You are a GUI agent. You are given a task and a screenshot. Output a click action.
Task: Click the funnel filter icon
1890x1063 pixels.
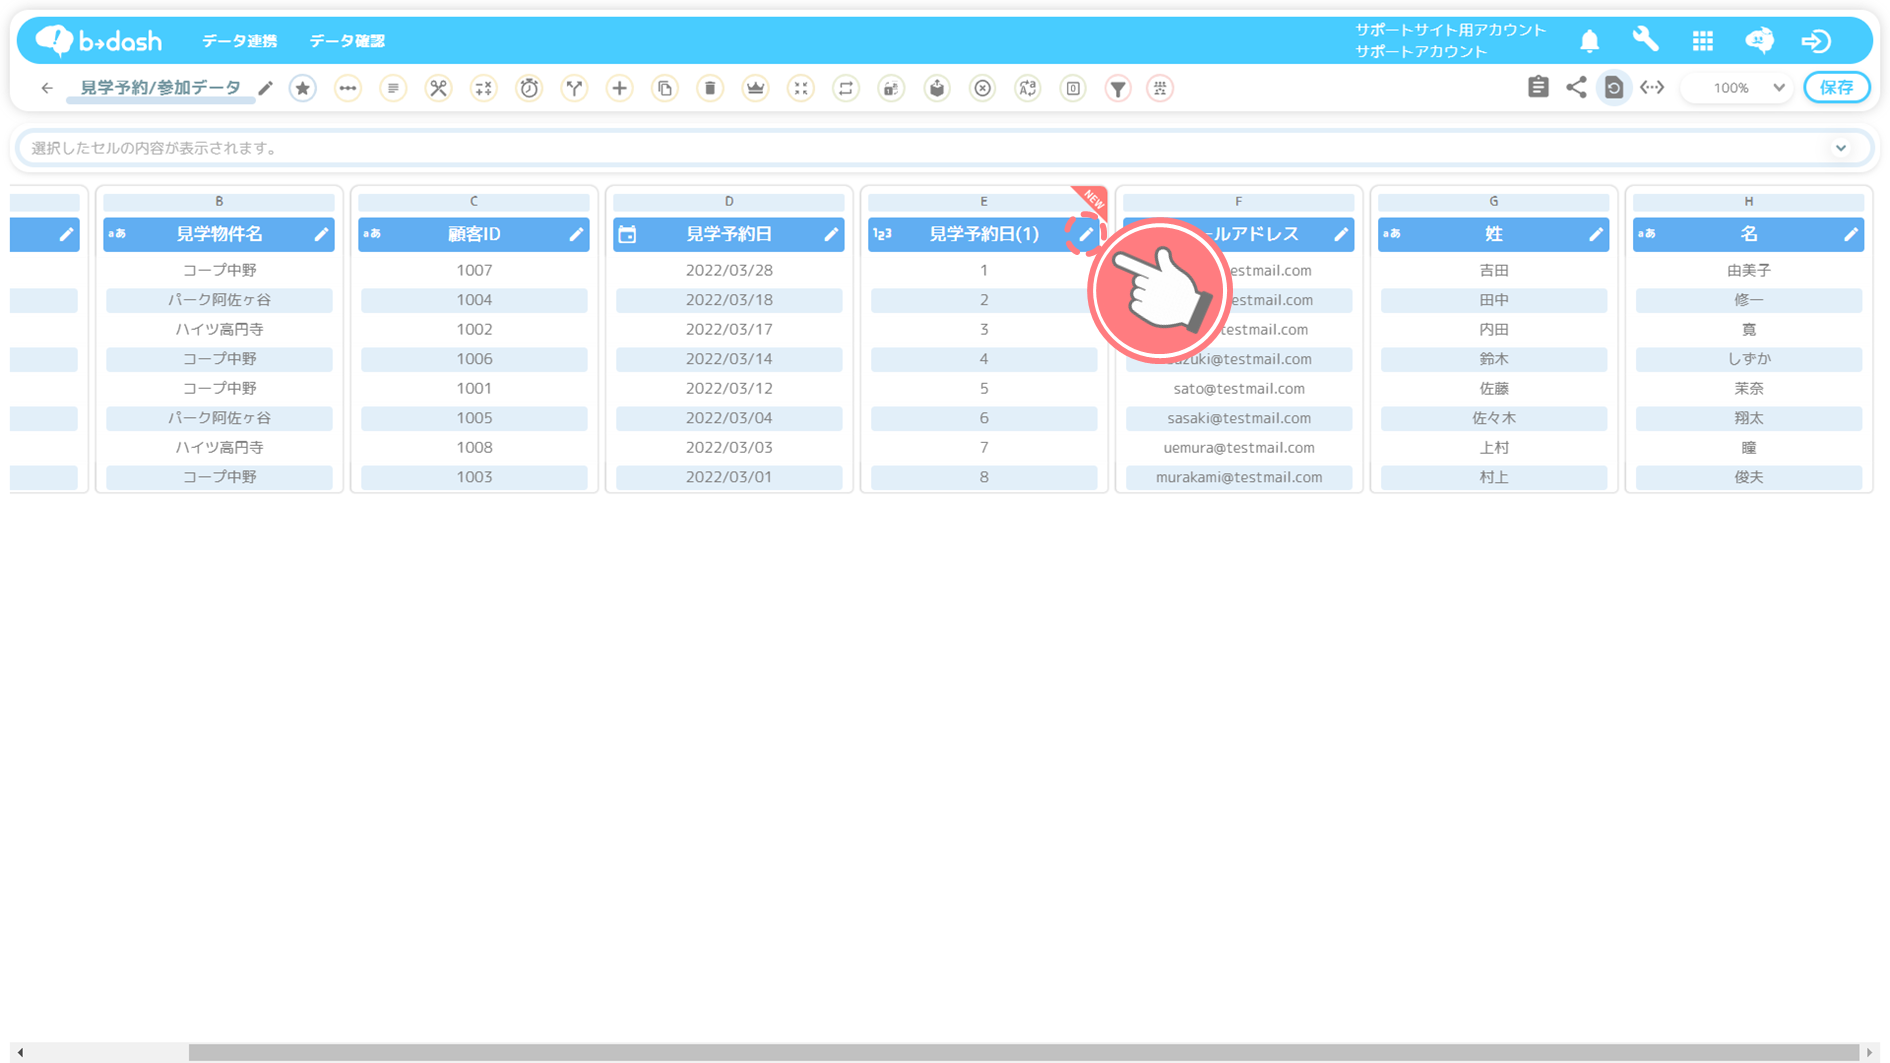(x=1118, y=88)
